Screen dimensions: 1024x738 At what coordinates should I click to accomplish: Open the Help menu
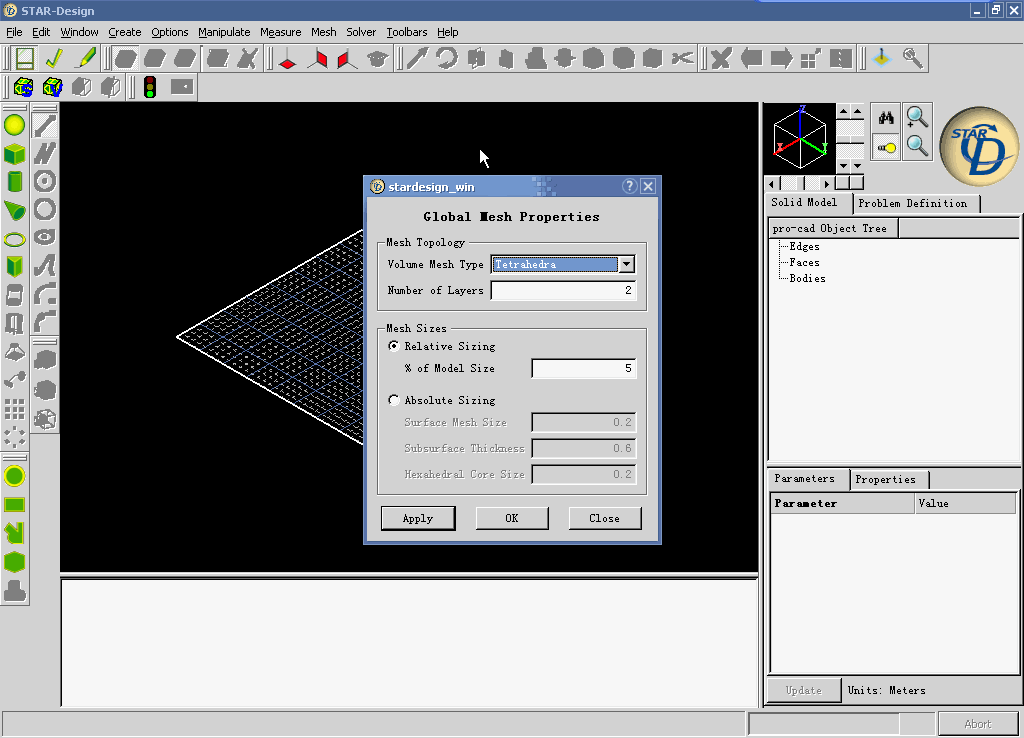pyautogui.click(x=447, y=32)
